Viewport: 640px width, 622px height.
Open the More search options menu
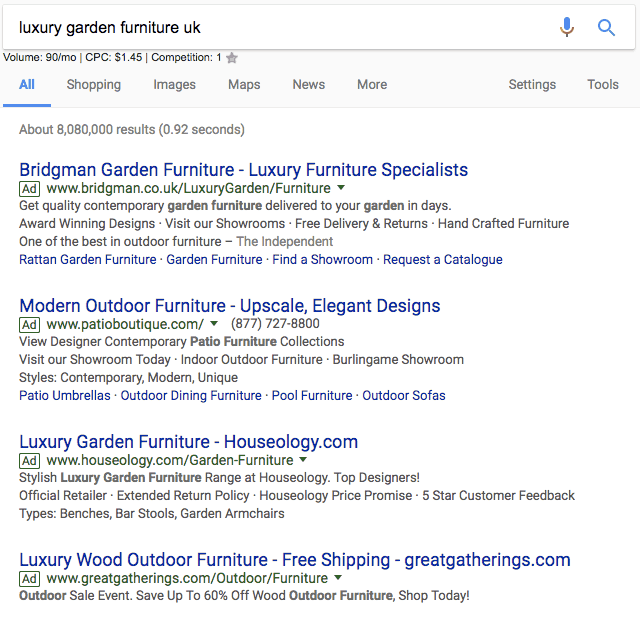pos(372,85)
